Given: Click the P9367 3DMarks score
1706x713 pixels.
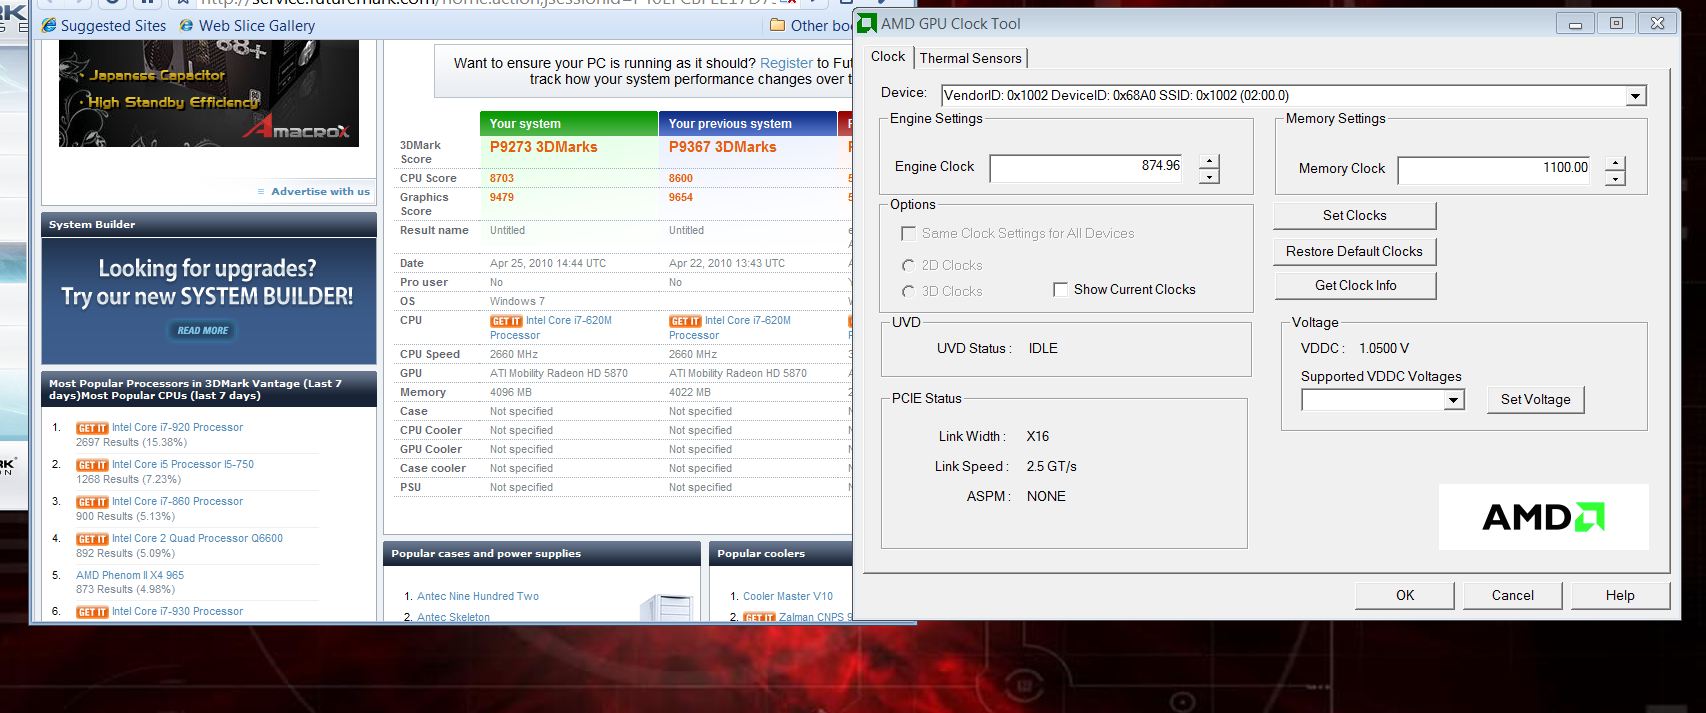Looking at the screenshot, I should 722,147.
